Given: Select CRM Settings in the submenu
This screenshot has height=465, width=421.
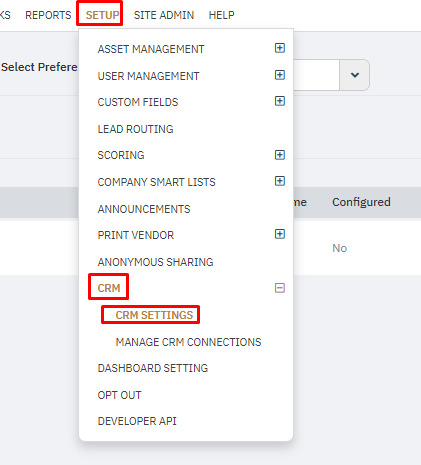Looking at the screenshot, I should click(x=154, y=315).
